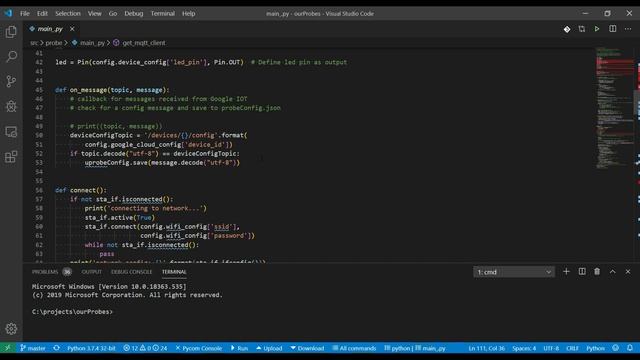Open the Search view in activity bar
Viewport: 640px width, 360px height.
(x=11, y=56)
